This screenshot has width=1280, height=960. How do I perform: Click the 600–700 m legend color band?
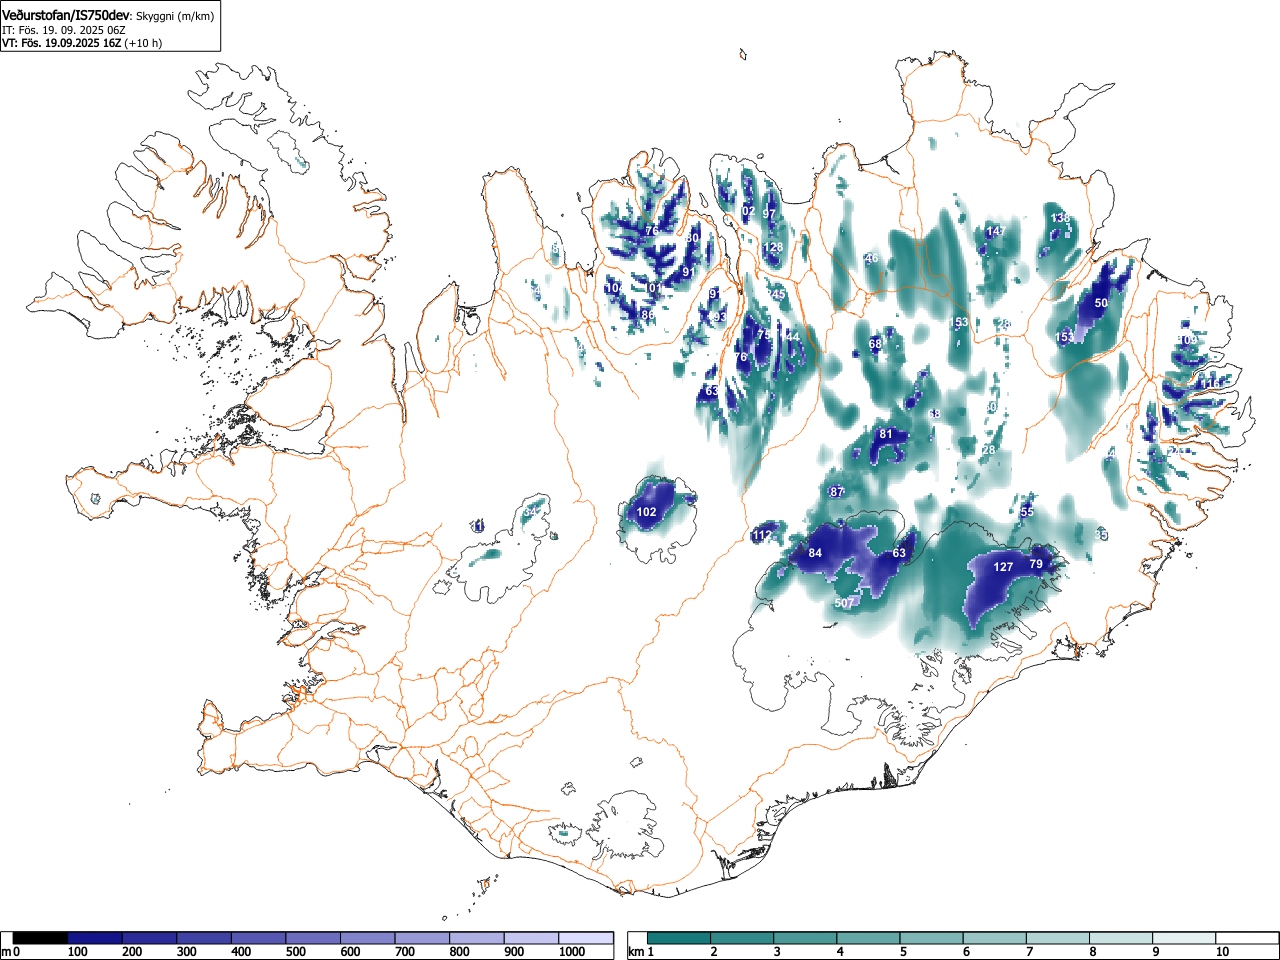click(x=368, y=938)
